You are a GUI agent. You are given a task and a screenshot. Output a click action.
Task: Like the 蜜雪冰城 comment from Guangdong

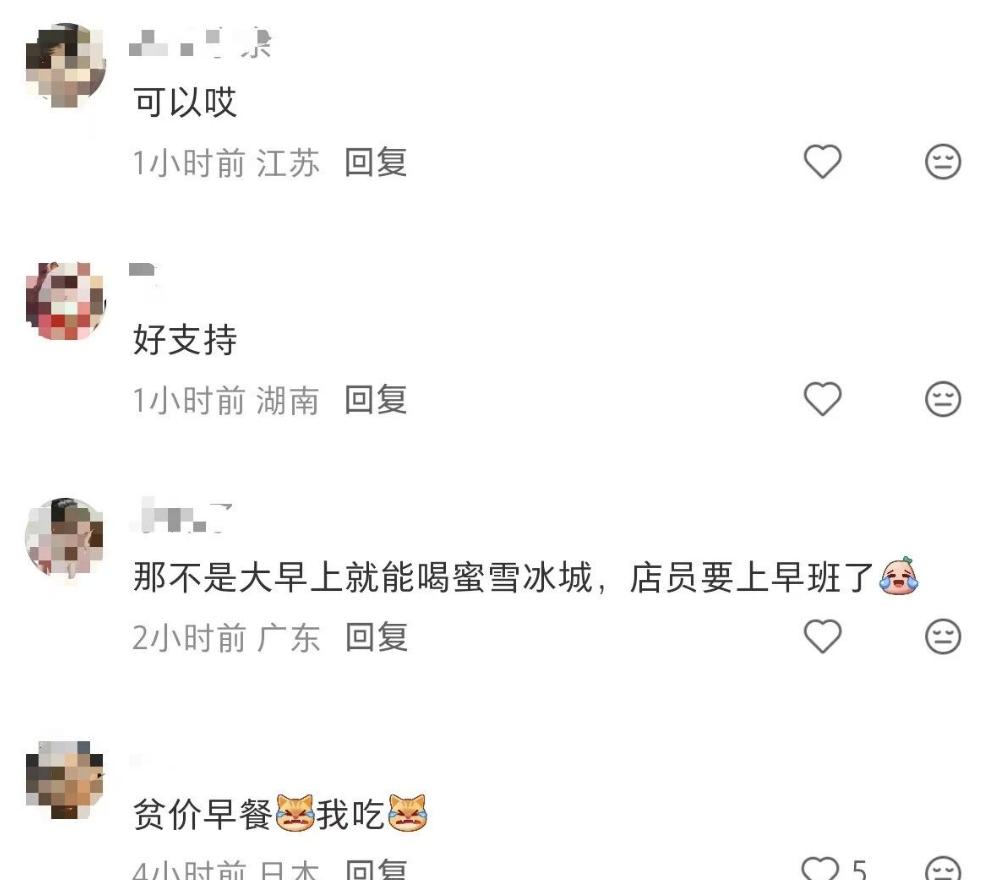pyautogui.click(x=823, y=636)
